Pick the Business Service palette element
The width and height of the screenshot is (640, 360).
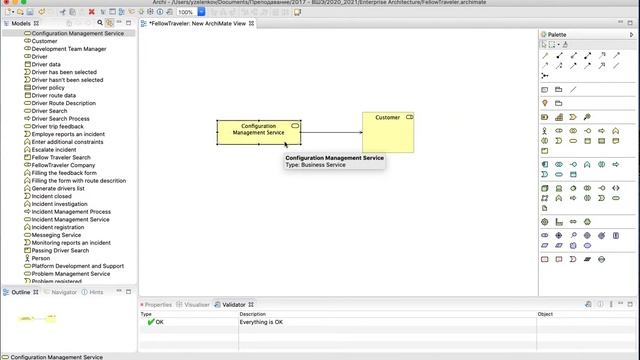pyautogui.click(x=573, y=141)
